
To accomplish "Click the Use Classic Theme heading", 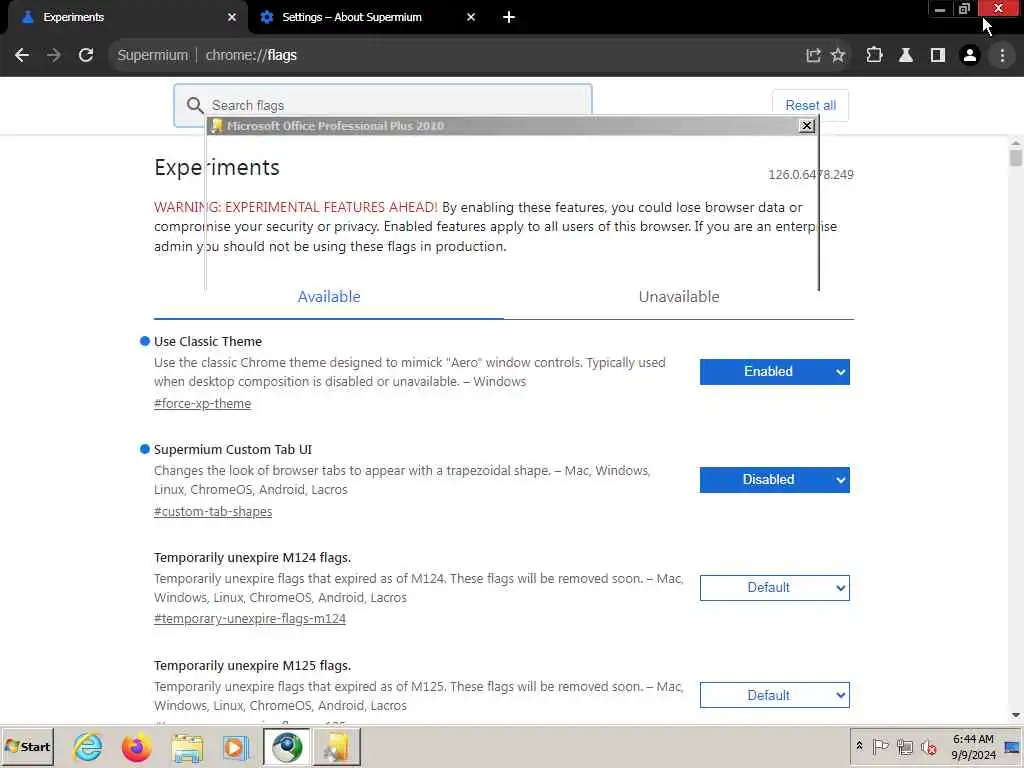I will pos(208,342).
